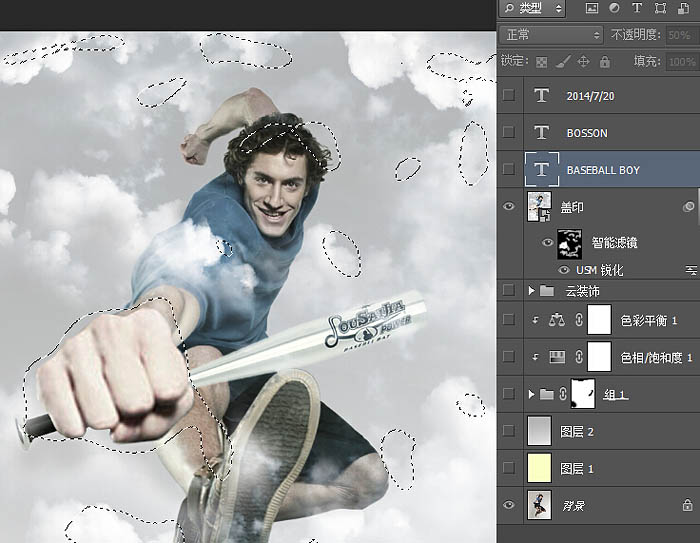Click the lock icon on 背景 layer

[x=688, y=505]
